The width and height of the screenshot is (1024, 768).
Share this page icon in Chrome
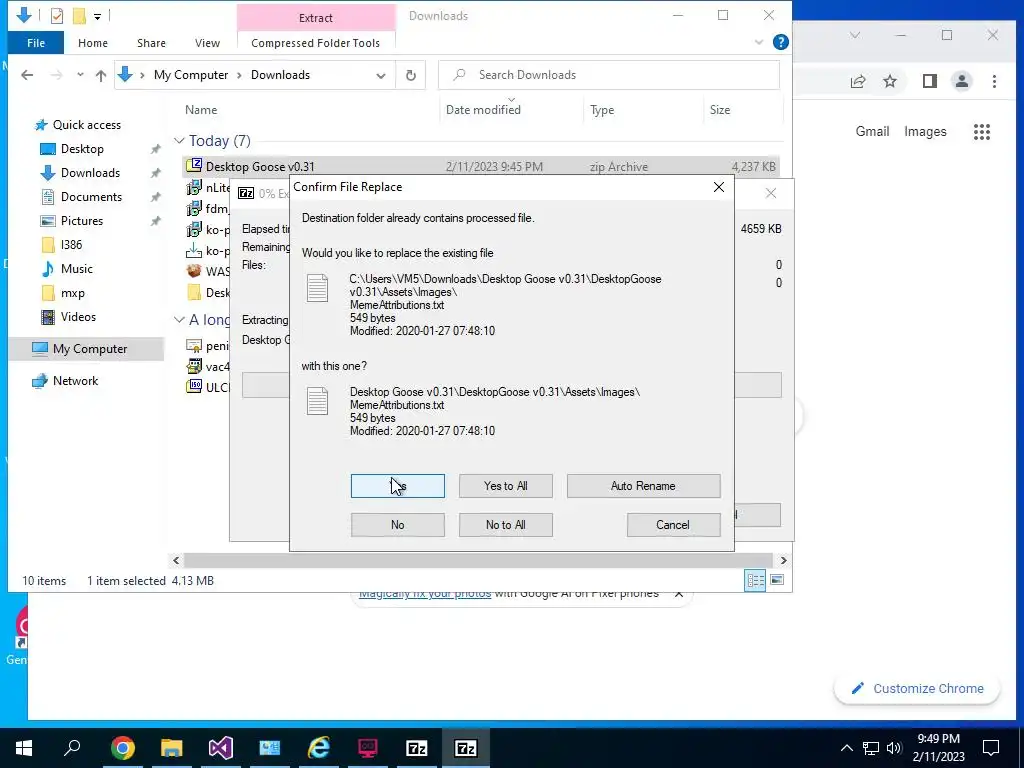pyautogui.click(x=857, y=82)
